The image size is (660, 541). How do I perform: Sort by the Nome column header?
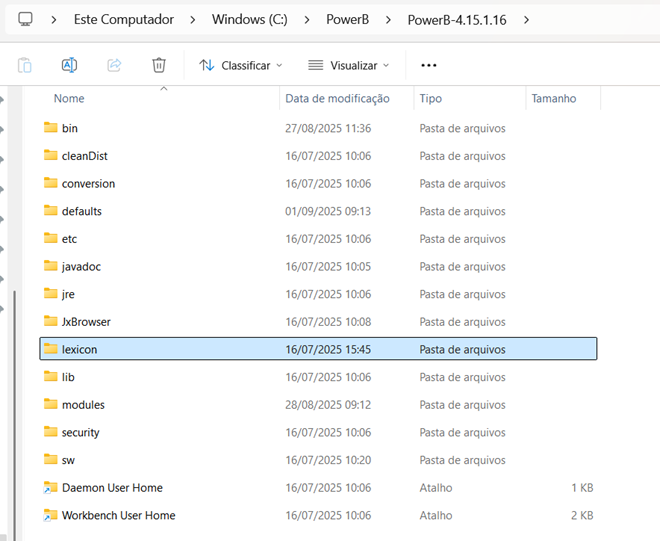[x=69, y=99]
